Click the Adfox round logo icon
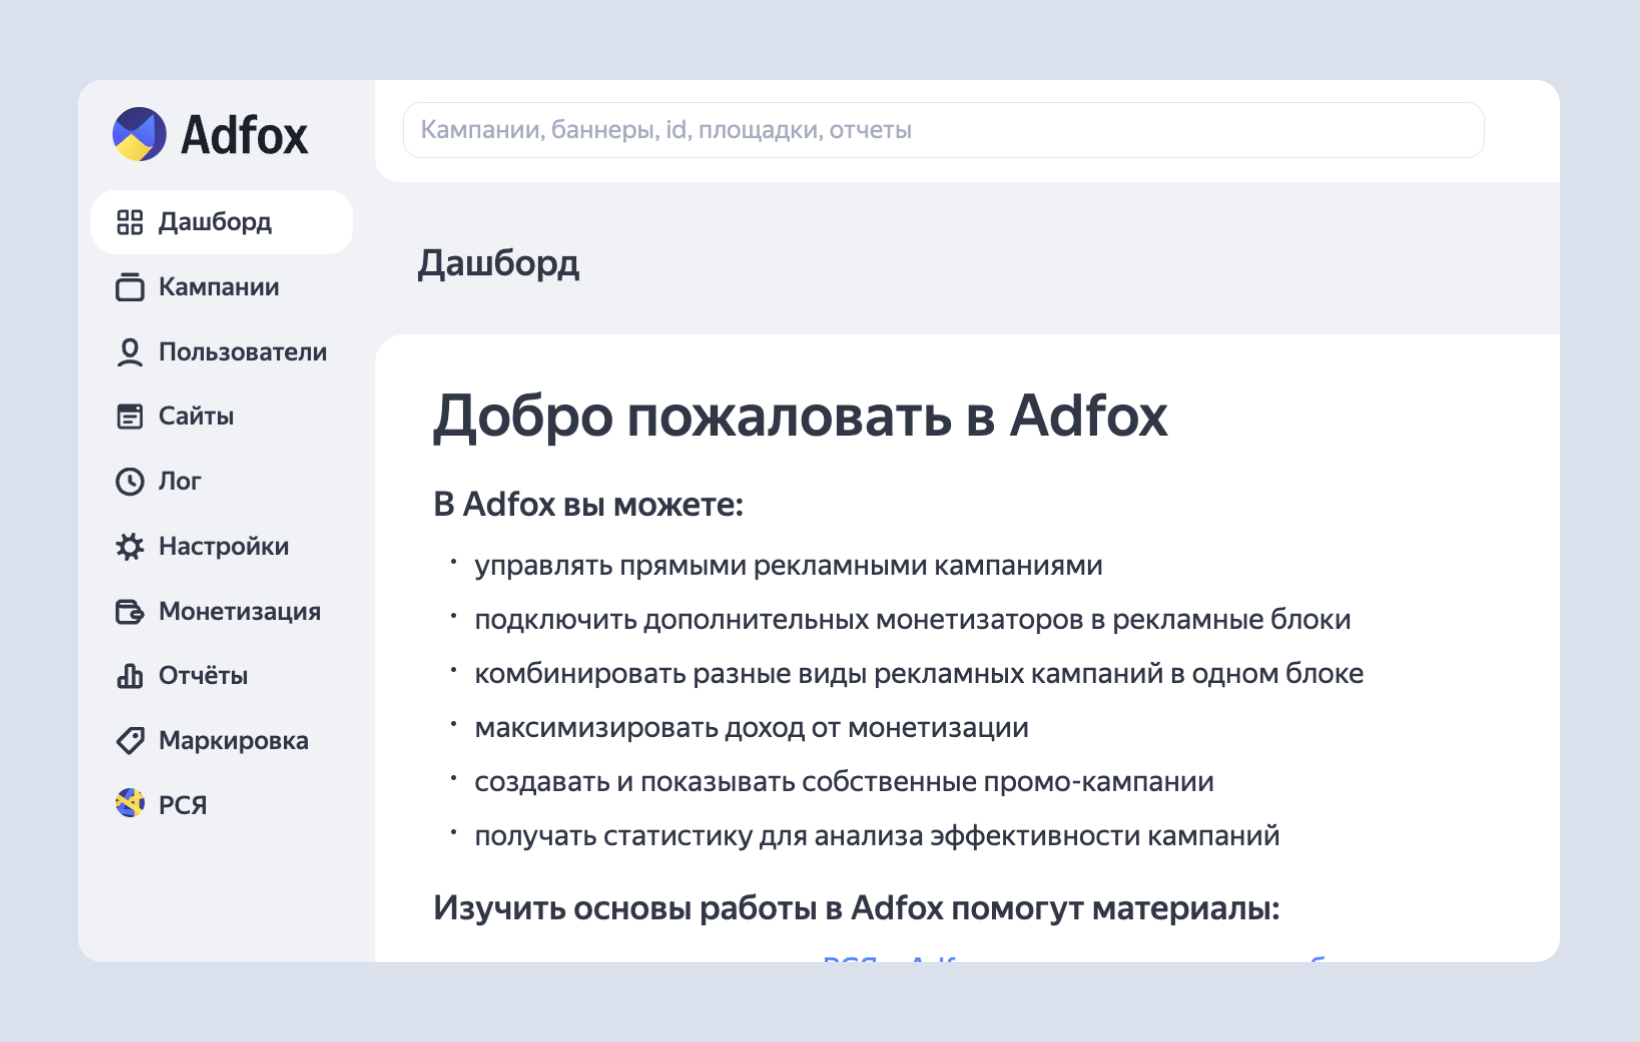Image resolution: width=1640 pixels, height=1042 pixels. pos(140,134)
